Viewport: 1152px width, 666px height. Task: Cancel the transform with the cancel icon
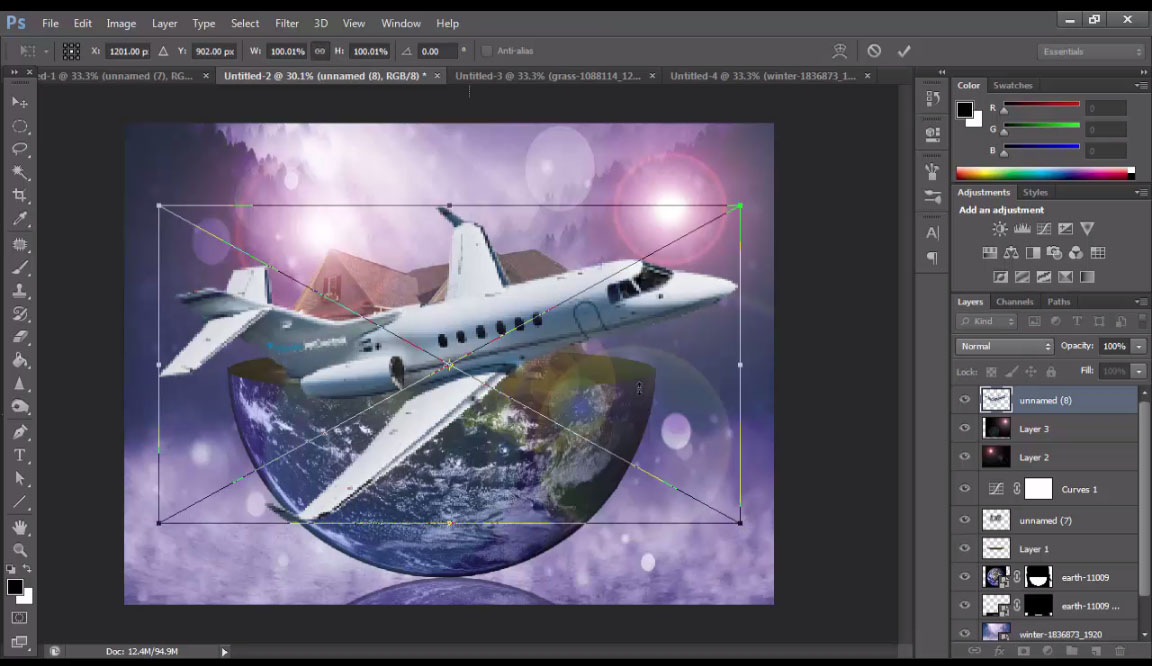874,50
